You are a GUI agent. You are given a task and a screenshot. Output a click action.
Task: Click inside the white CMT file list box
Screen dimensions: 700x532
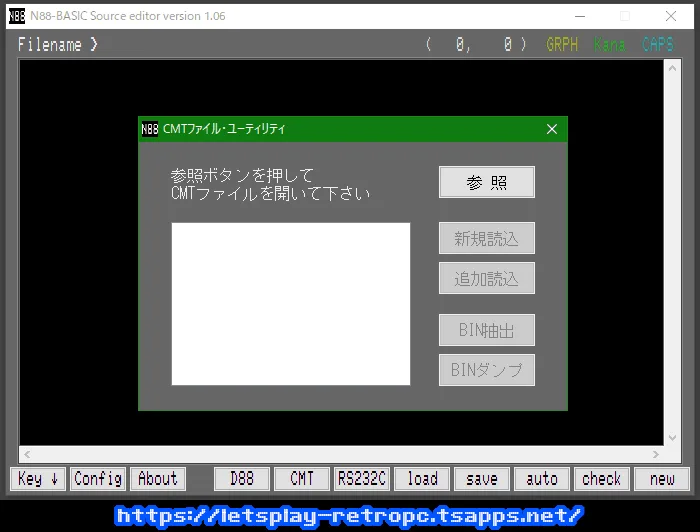coord(290,303)
